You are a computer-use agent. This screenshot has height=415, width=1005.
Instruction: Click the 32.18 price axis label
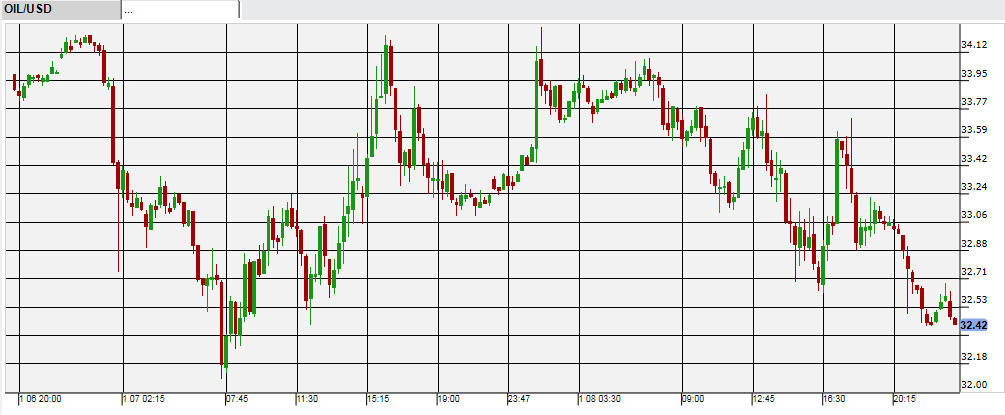click(974, 357)
